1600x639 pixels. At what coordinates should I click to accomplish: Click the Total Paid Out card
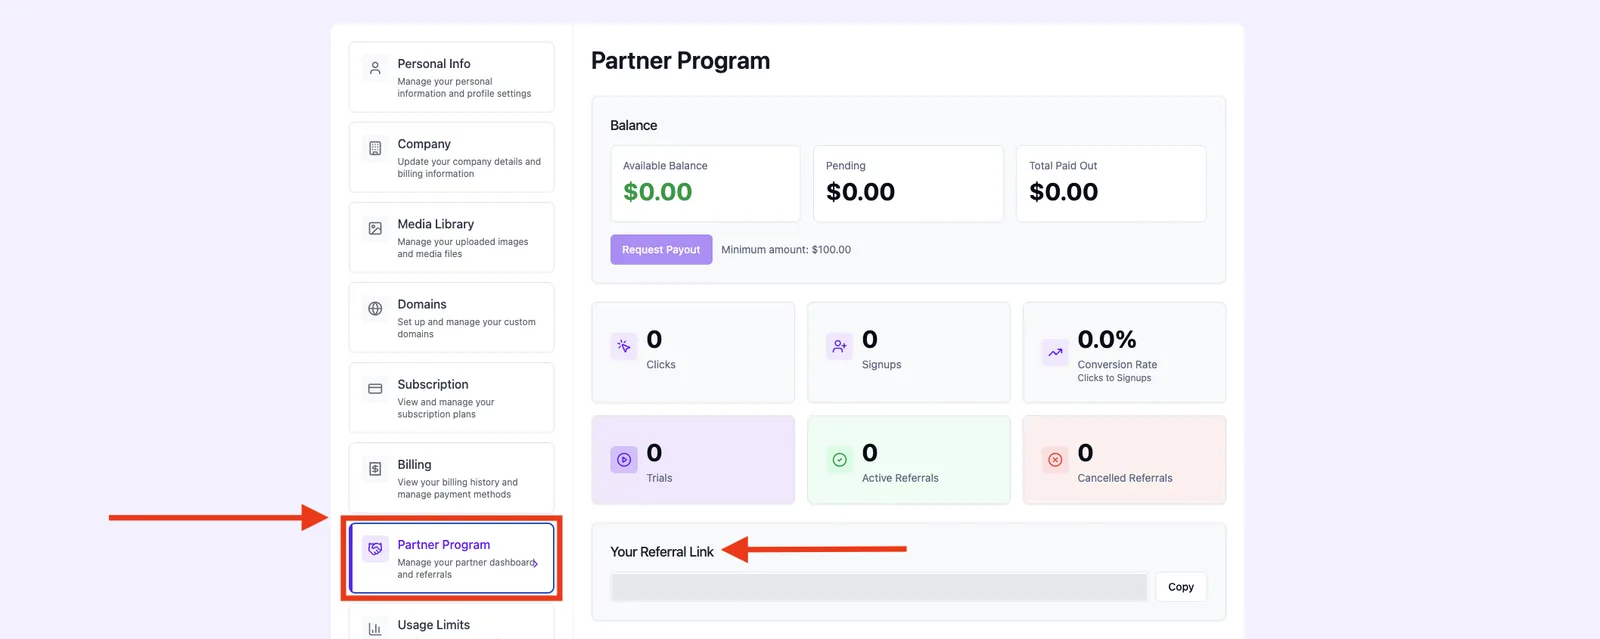click(1111, 184)
